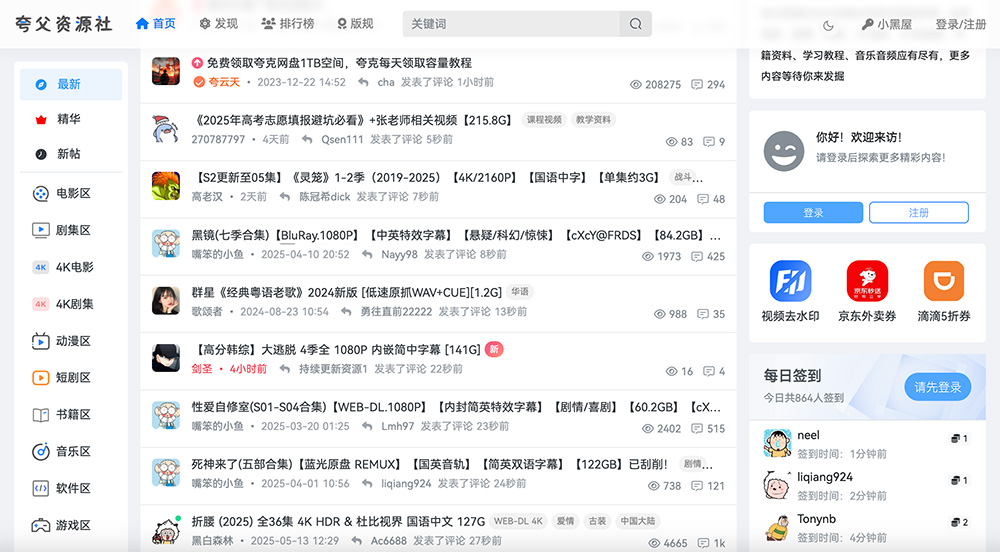Click username 嘴笨的小鱼 on 黑镜 post
The image size is (1000, 552).
click(x=217, y=254)
